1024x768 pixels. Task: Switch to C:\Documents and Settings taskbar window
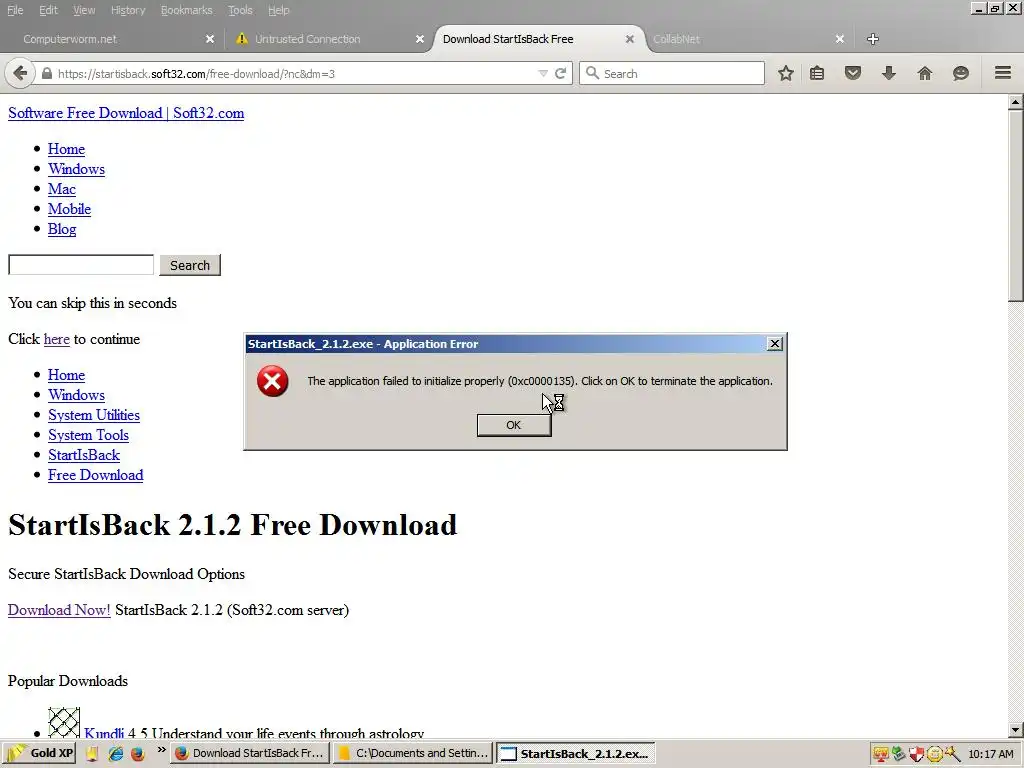pos(413,754)
